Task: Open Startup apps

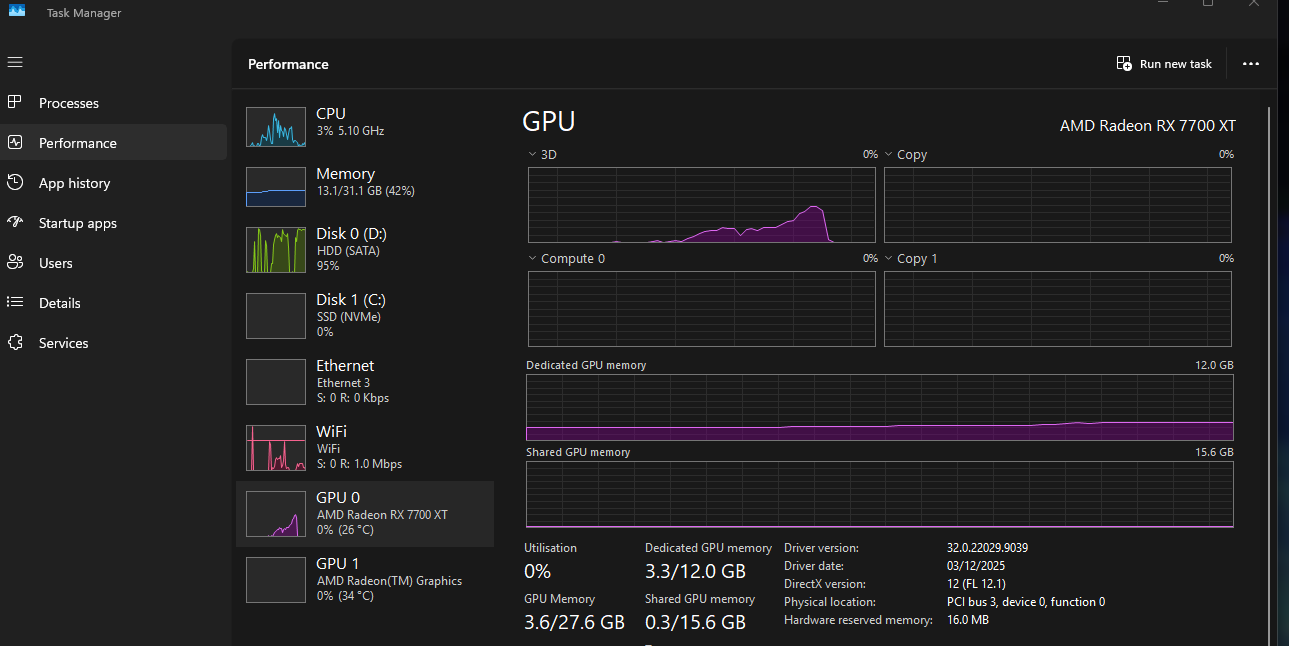Action: click(x=78, y=222)
